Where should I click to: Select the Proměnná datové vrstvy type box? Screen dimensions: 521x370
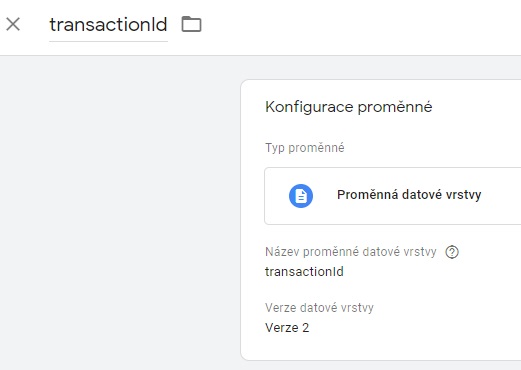pyautogui.click(x=393, y=196)
